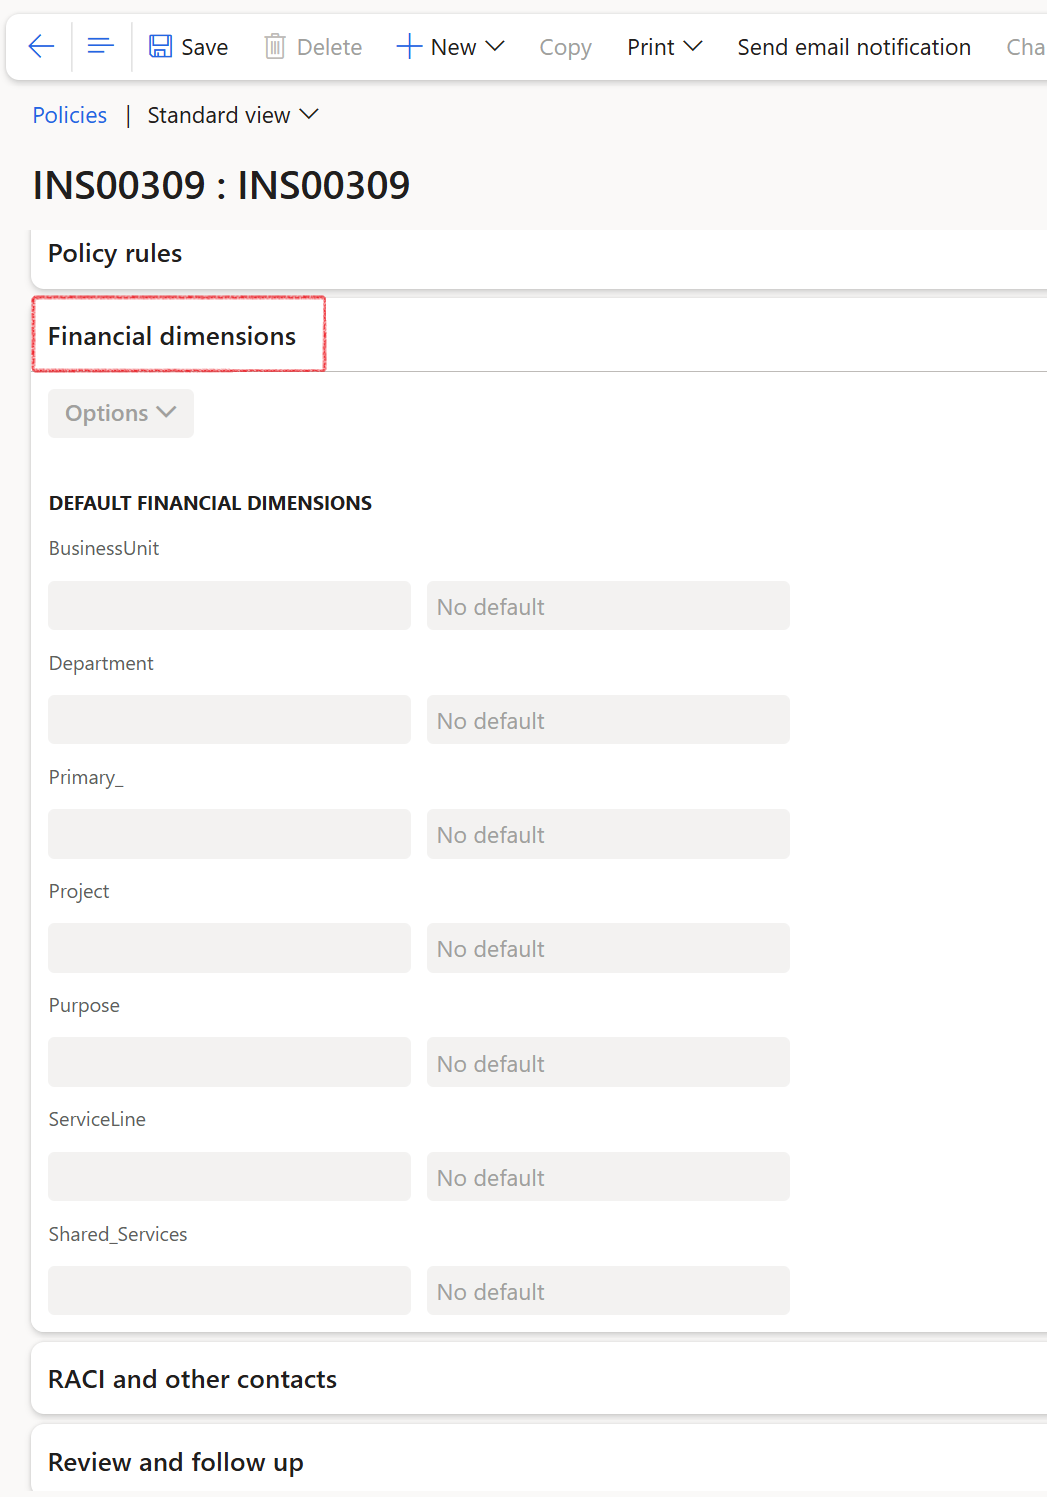Image resolution: width=1047 pixels, height=1497 pixels.
Task: Open the Options dropdown
Action: pyautogui.click(x=121, y=413)
